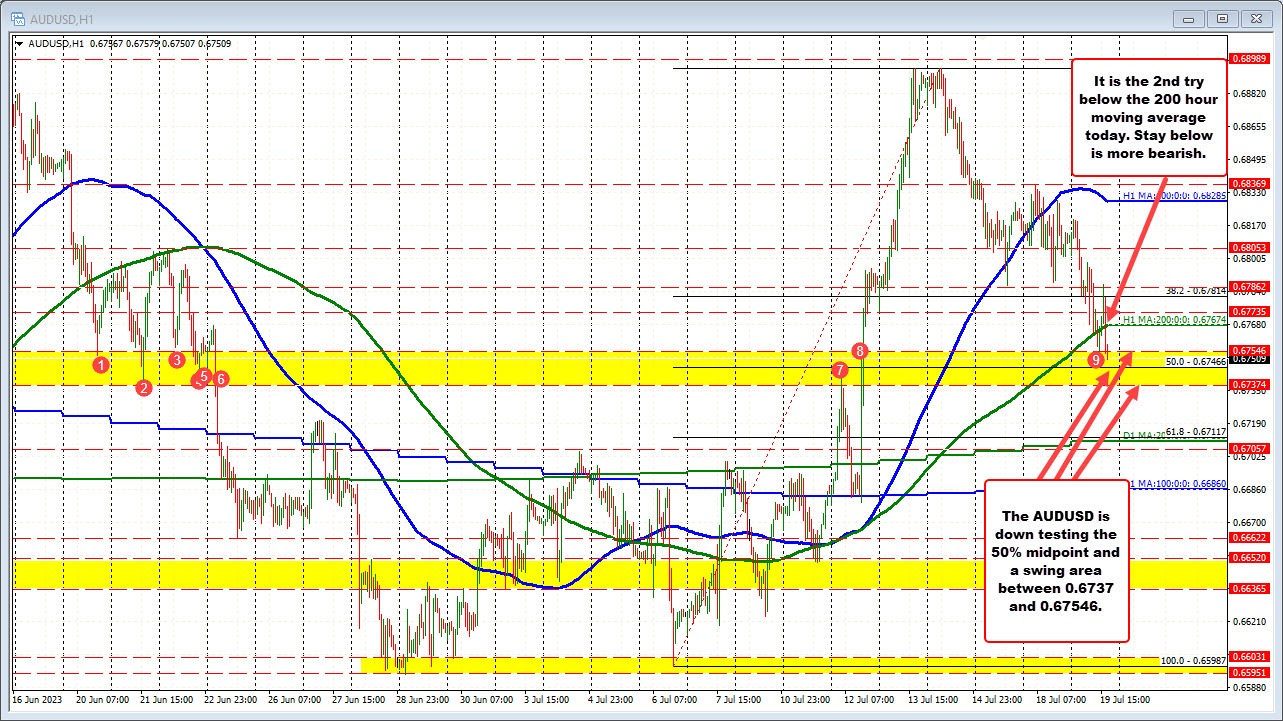
Task: Close the AUDUSD chart window
Action: tap(1253, 18)
